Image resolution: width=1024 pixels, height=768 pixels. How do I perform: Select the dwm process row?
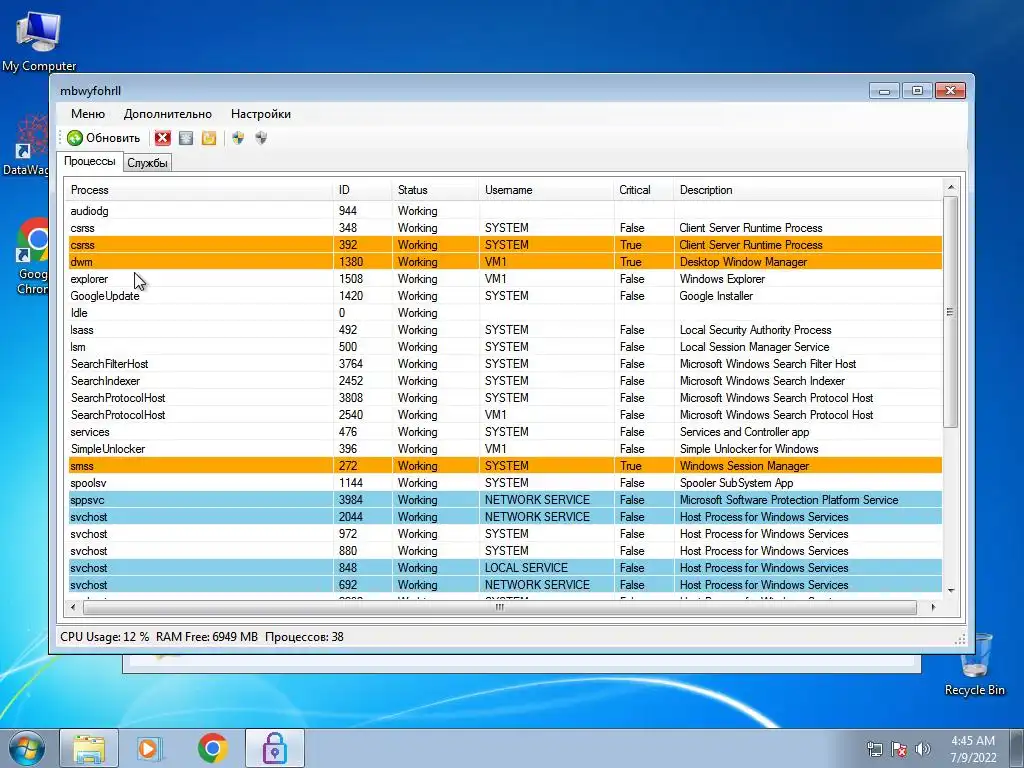click(505, 262)
